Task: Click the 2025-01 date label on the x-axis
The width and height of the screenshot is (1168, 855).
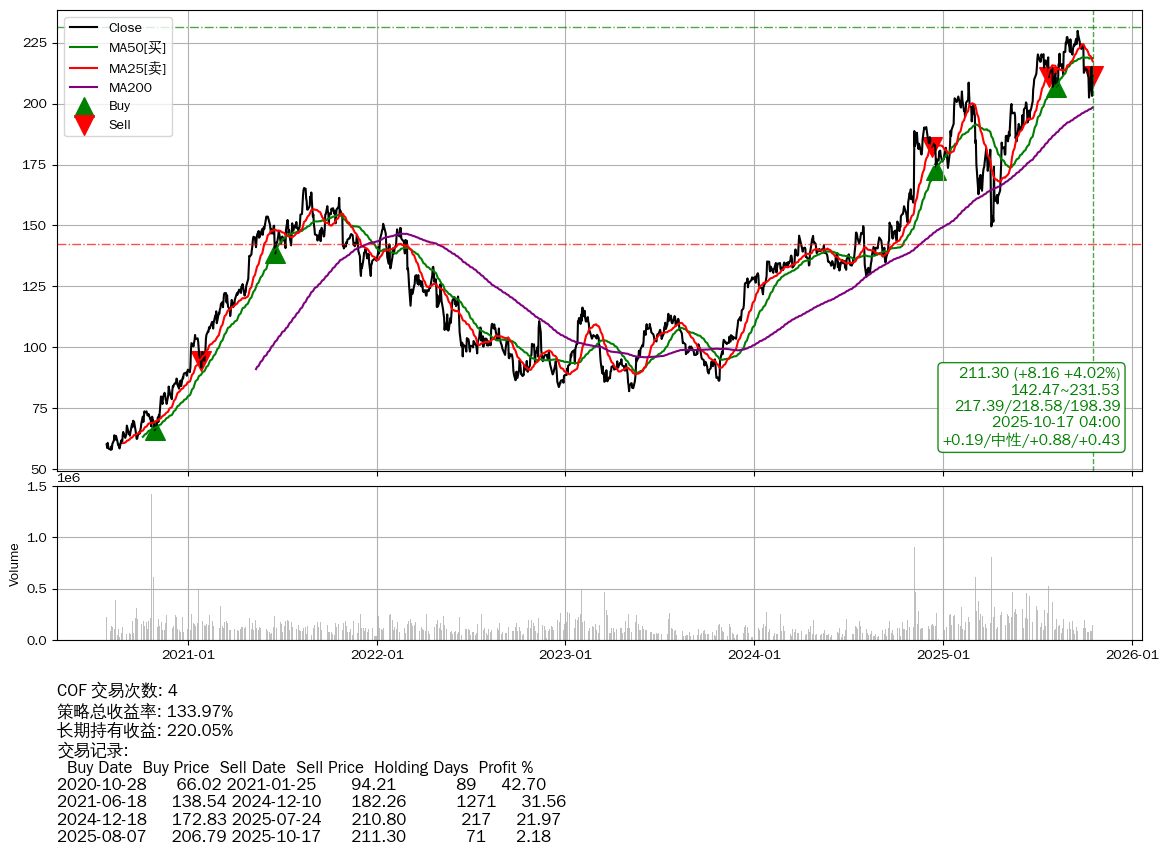Action: click(944, 655)
